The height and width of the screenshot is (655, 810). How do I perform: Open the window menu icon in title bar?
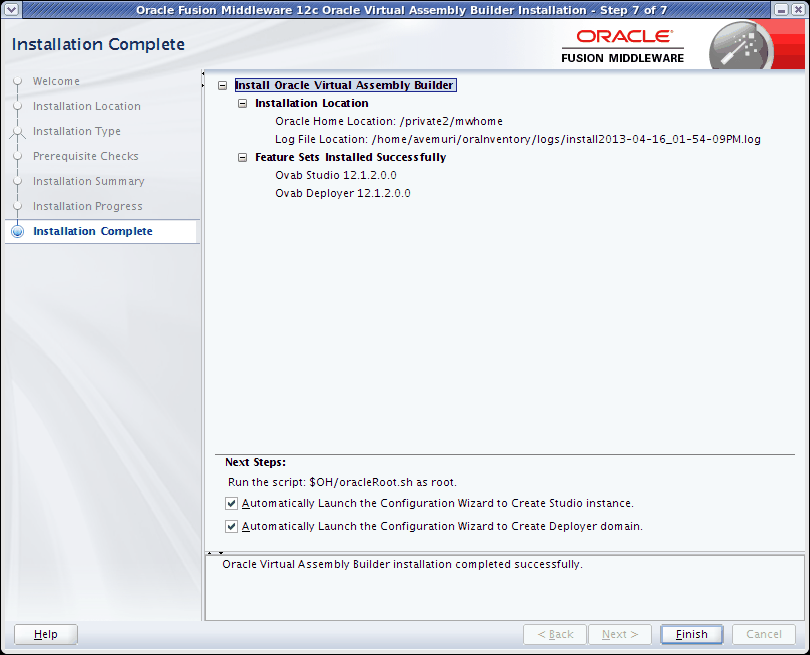pyautogui.click(x=11, y=9)
